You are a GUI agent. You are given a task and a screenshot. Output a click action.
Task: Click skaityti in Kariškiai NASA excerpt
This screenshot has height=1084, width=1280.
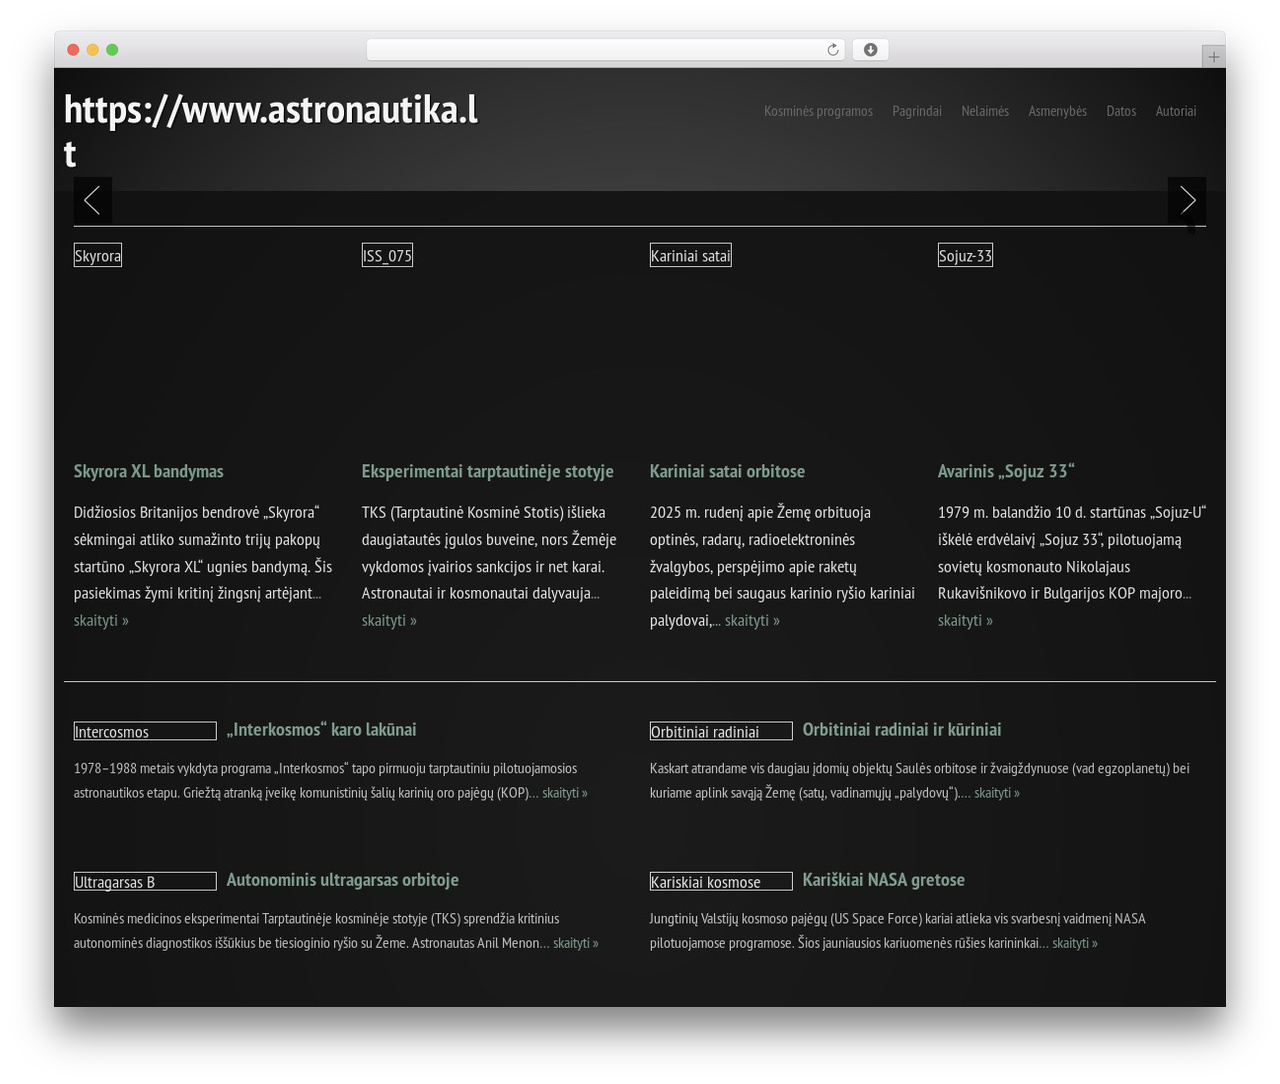pyautogui.click(x=1075, y=942)
